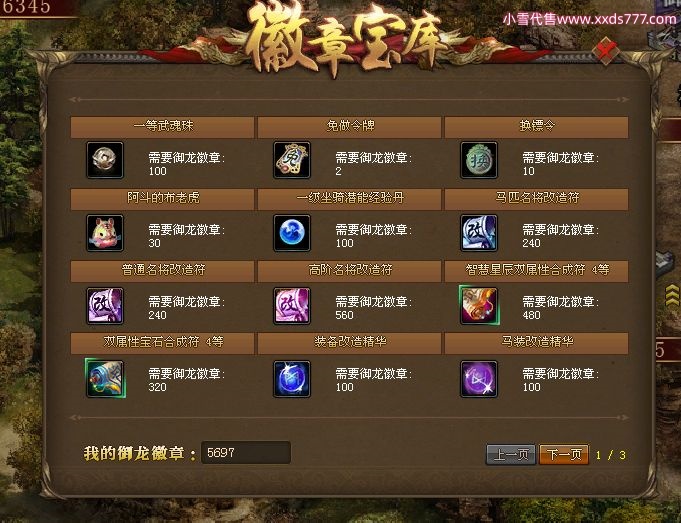Image resolution: width=681 pixels, height=523 pixels.
Task: Click the 智慧星辰双属性合成符 4等 item icon
Action: click(479, 305)
